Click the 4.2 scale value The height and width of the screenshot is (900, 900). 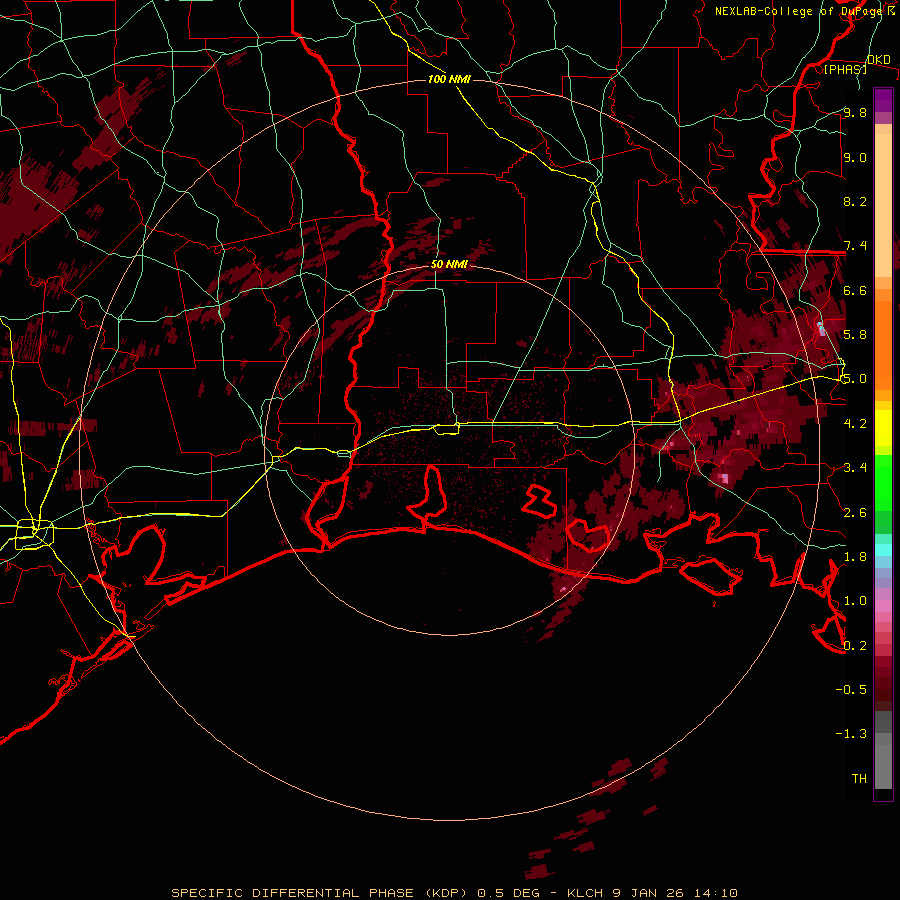(x=855, y=424)
